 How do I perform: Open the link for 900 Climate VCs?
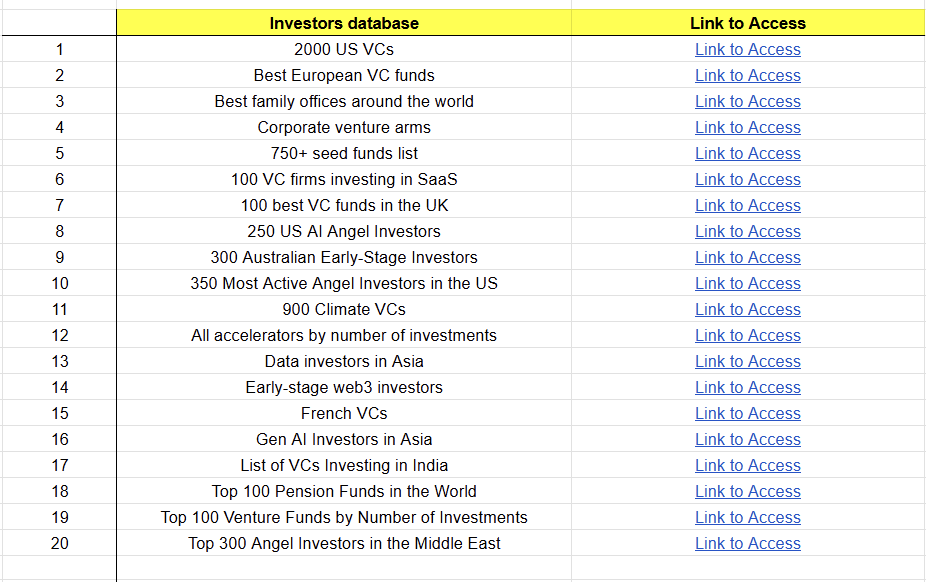pos(747,309)
